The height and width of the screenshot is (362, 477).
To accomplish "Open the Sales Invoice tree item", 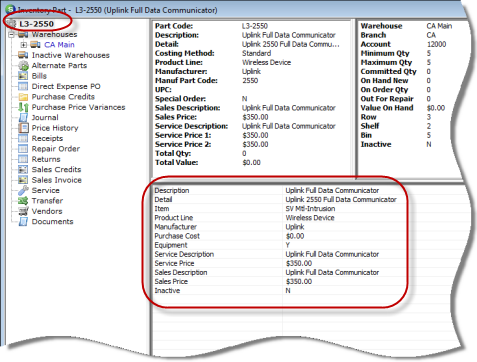I will (x=57, y=180).
